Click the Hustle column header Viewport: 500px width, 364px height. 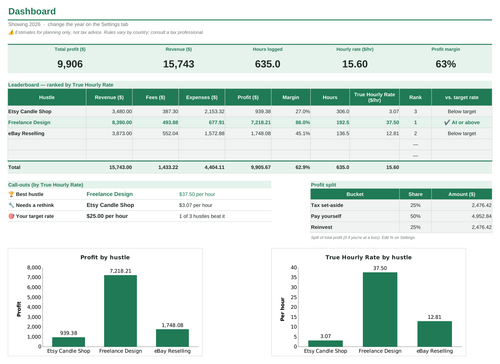click(47, 97)
